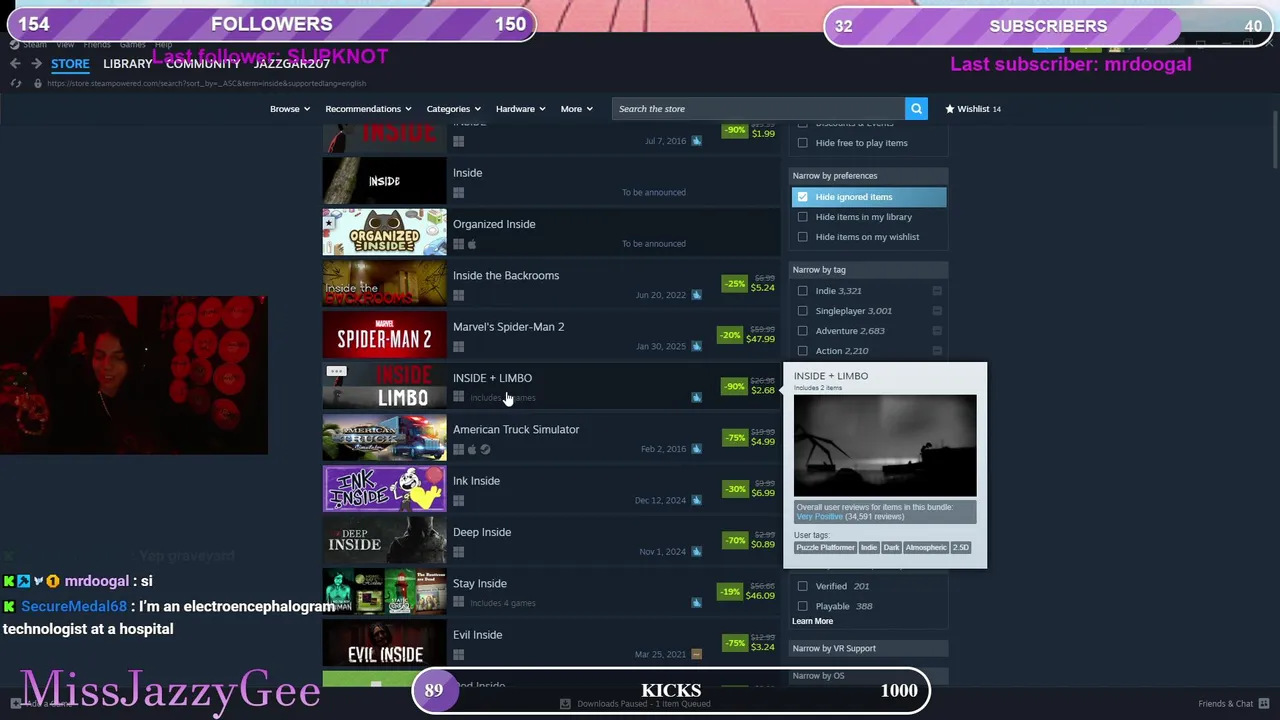Click the Wishlist star icon

coord(949,109)
